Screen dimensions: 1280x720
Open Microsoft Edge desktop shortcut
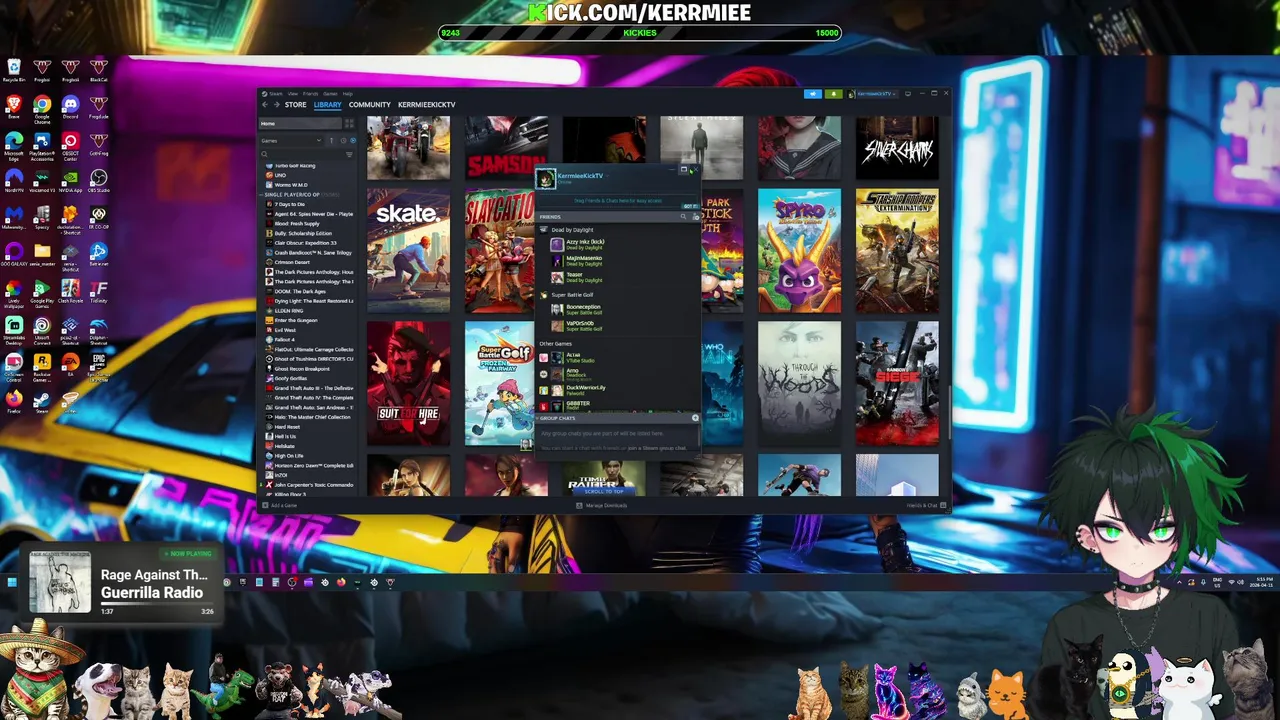coord(14,145)
